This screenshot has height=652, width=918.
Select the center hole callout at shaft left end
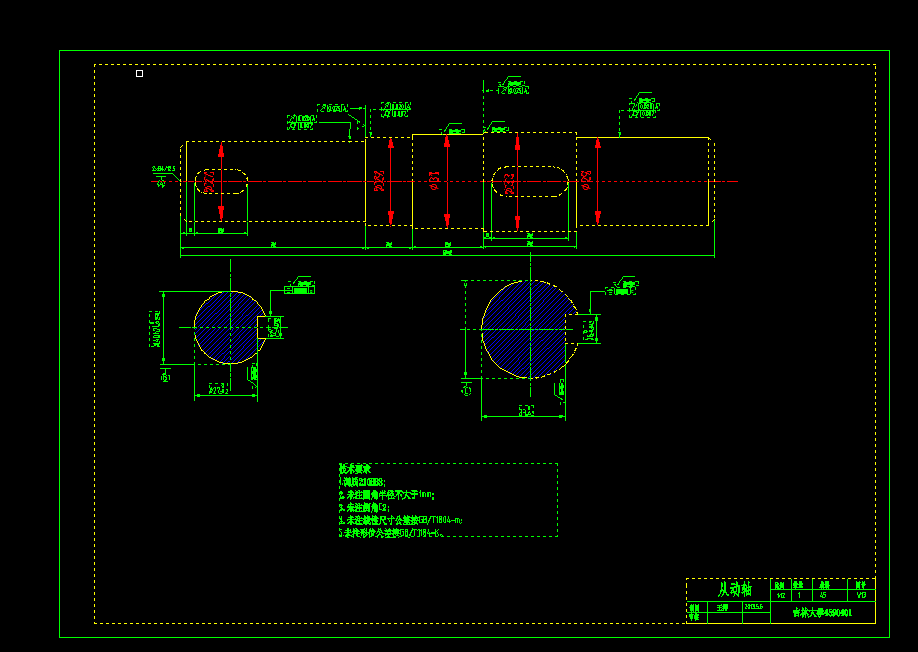coord(163,169)
